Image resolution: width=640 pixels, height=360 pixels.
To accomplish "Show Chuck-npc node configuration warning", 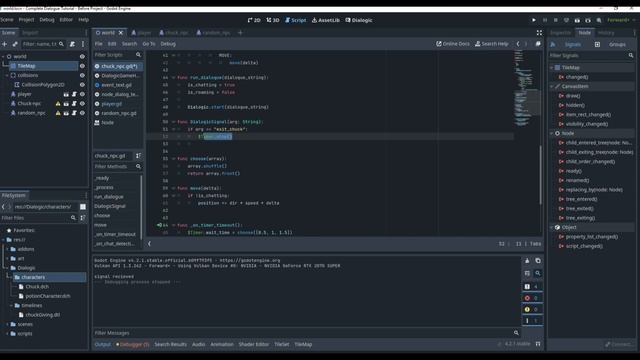I will pos(58,104).
